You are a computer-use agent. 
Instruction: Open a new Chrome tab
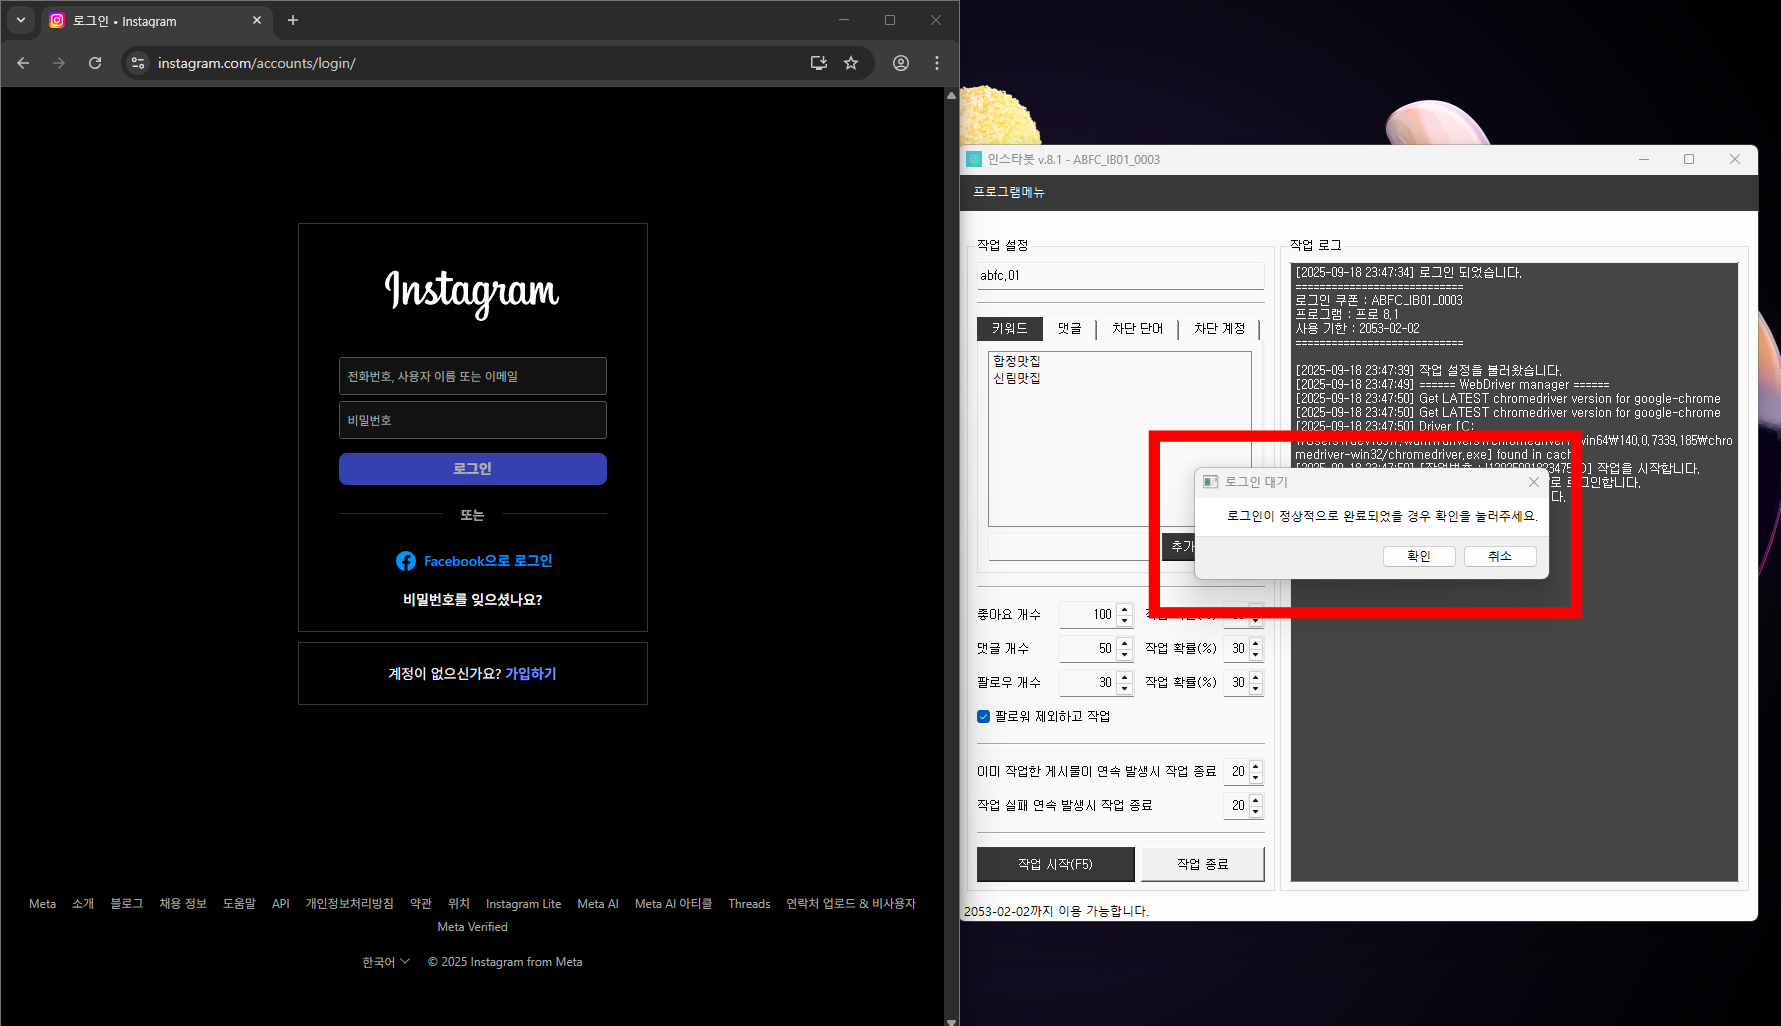pos(293,20)
